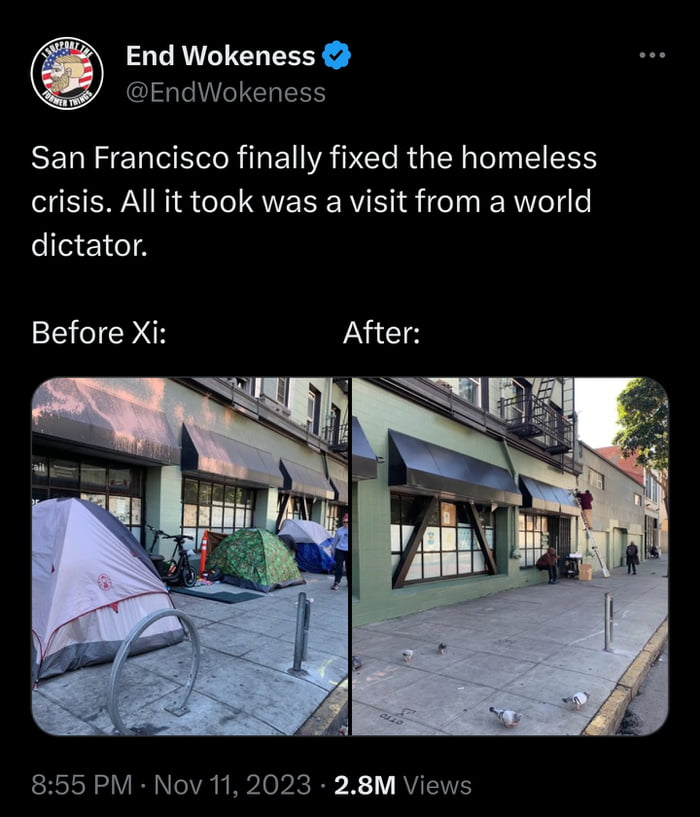Click the 'After:' label text
Screen dimensions: 700x817
pos(382,332)
